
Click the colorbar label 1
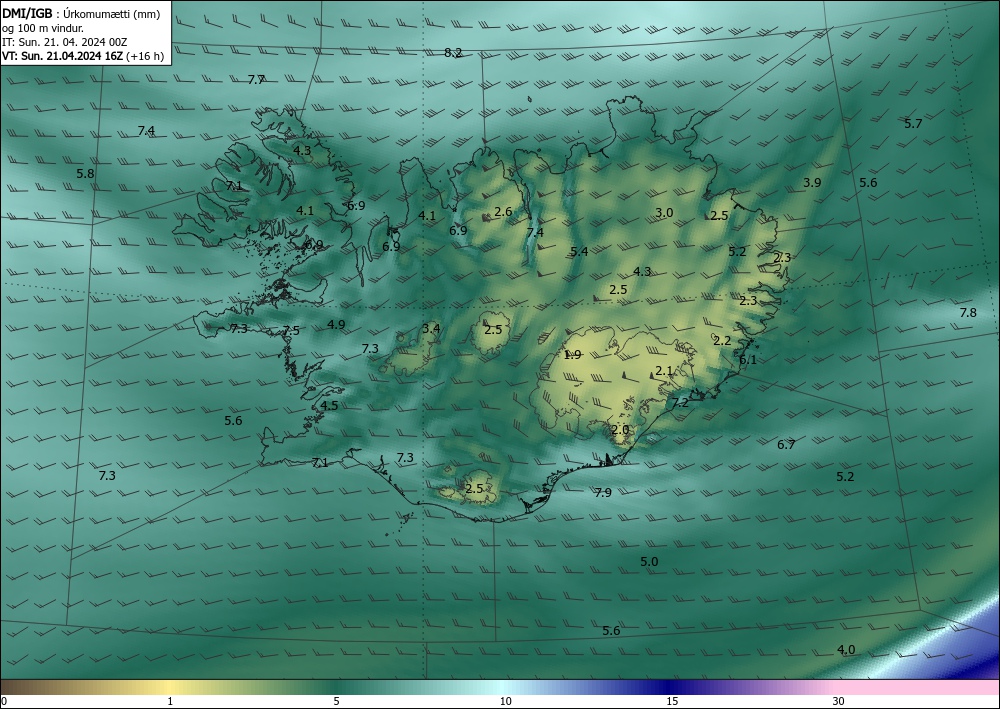[170, 702]
